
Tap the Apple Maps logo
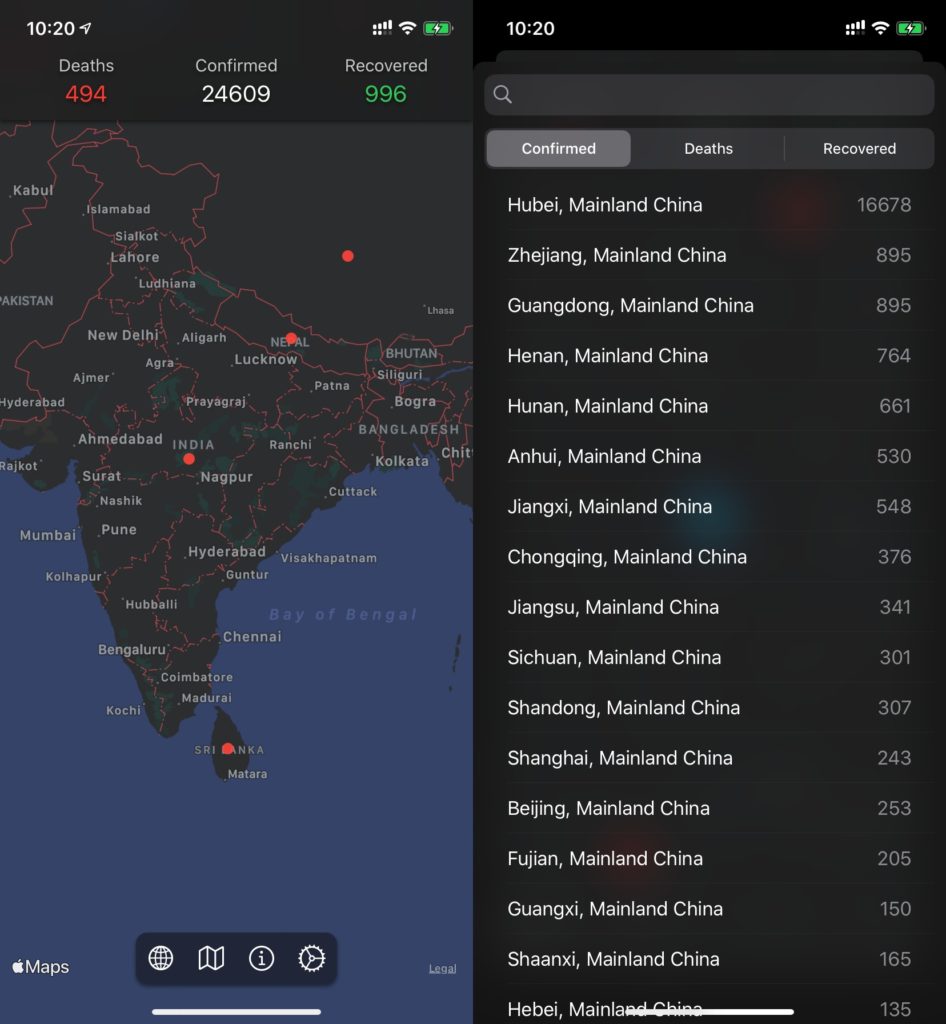click(x=41, y=967)
